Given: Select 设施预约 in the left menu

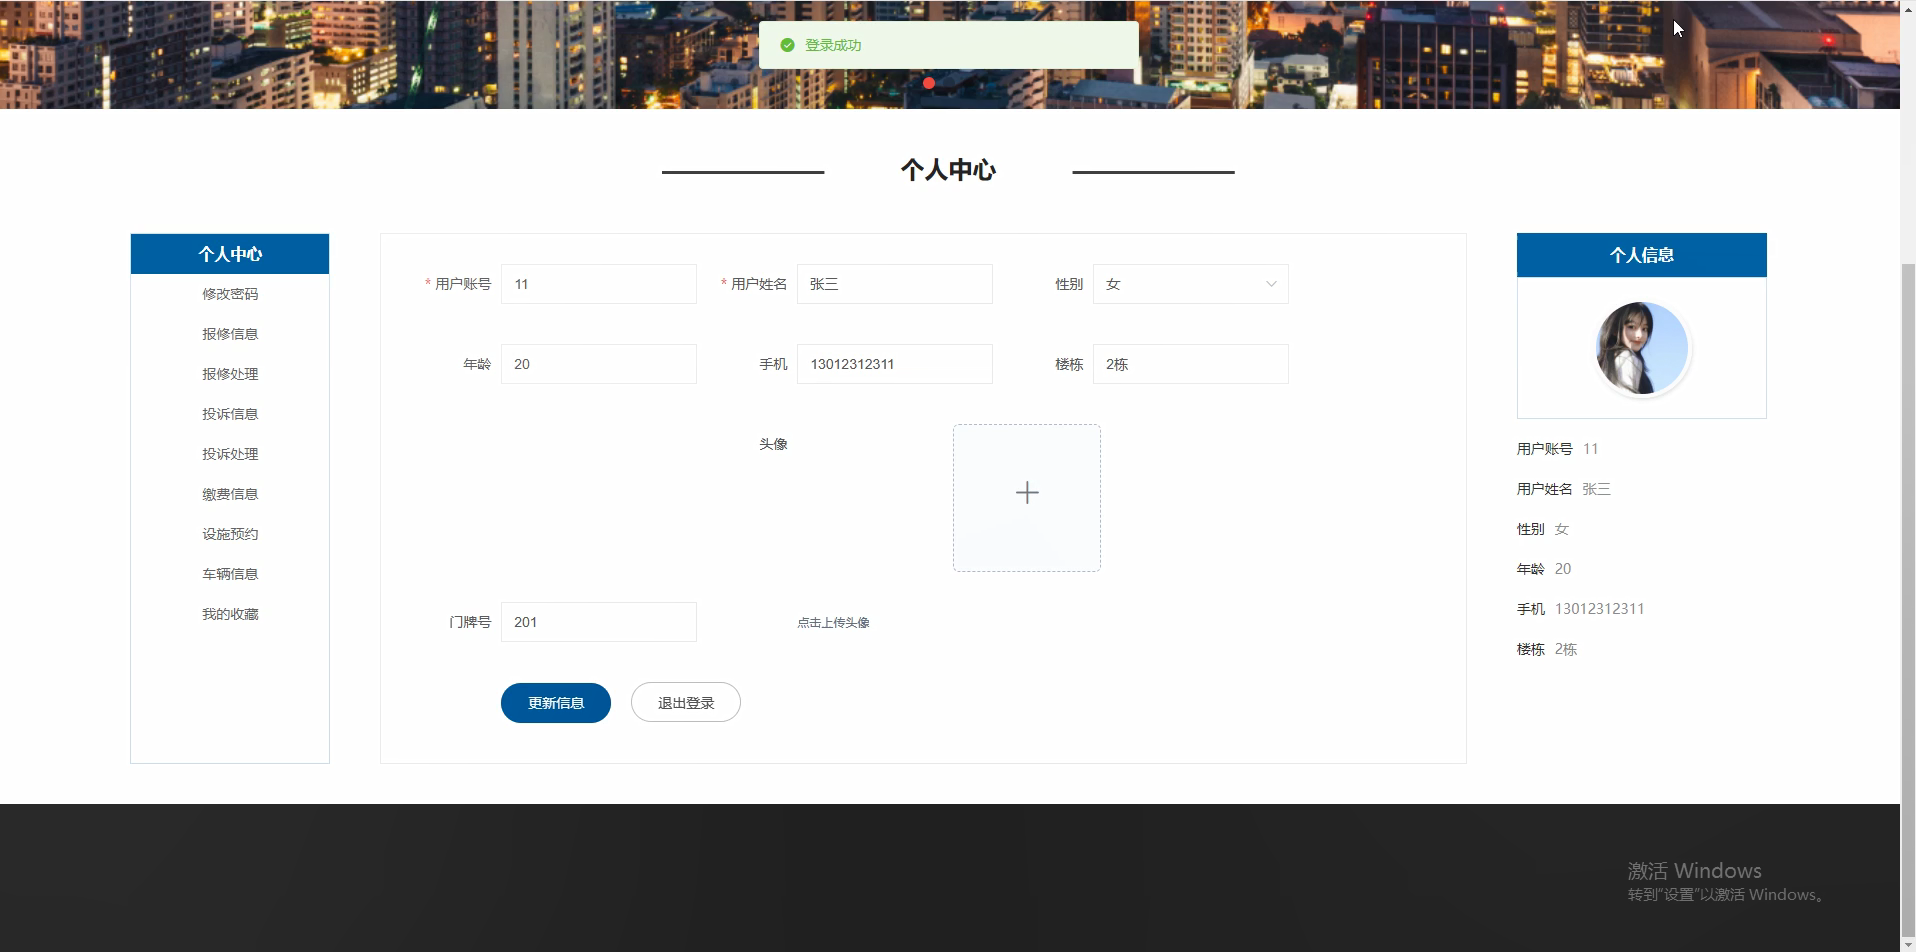Looking at the screenshot, I should click(229, 533).
